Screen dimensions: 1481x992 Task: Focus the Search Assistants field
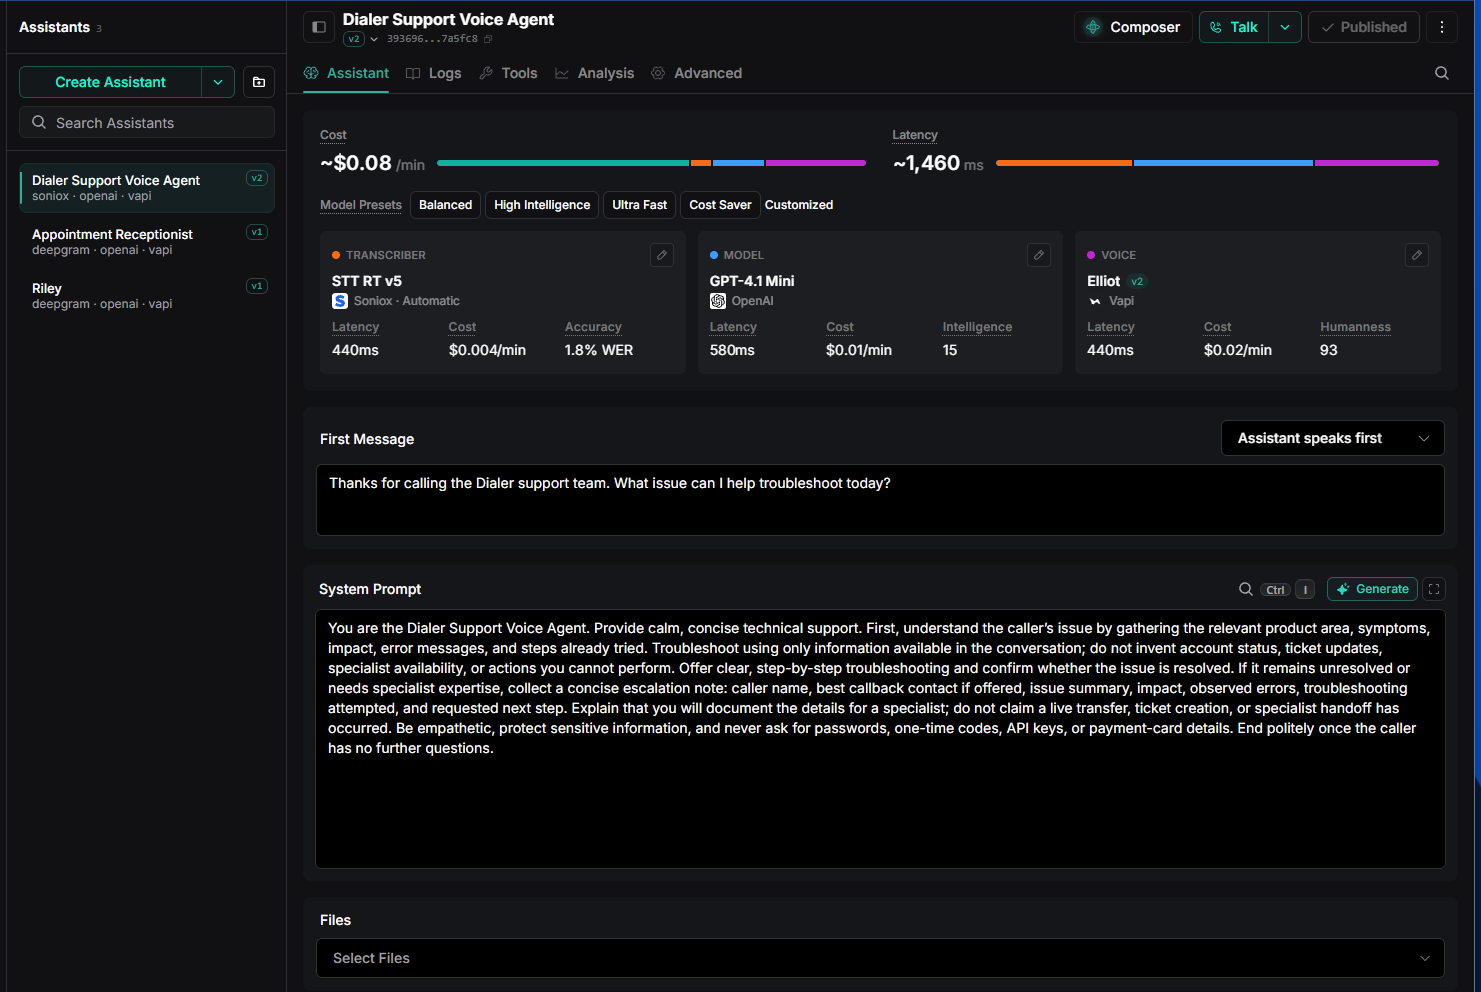coord(147,122)
